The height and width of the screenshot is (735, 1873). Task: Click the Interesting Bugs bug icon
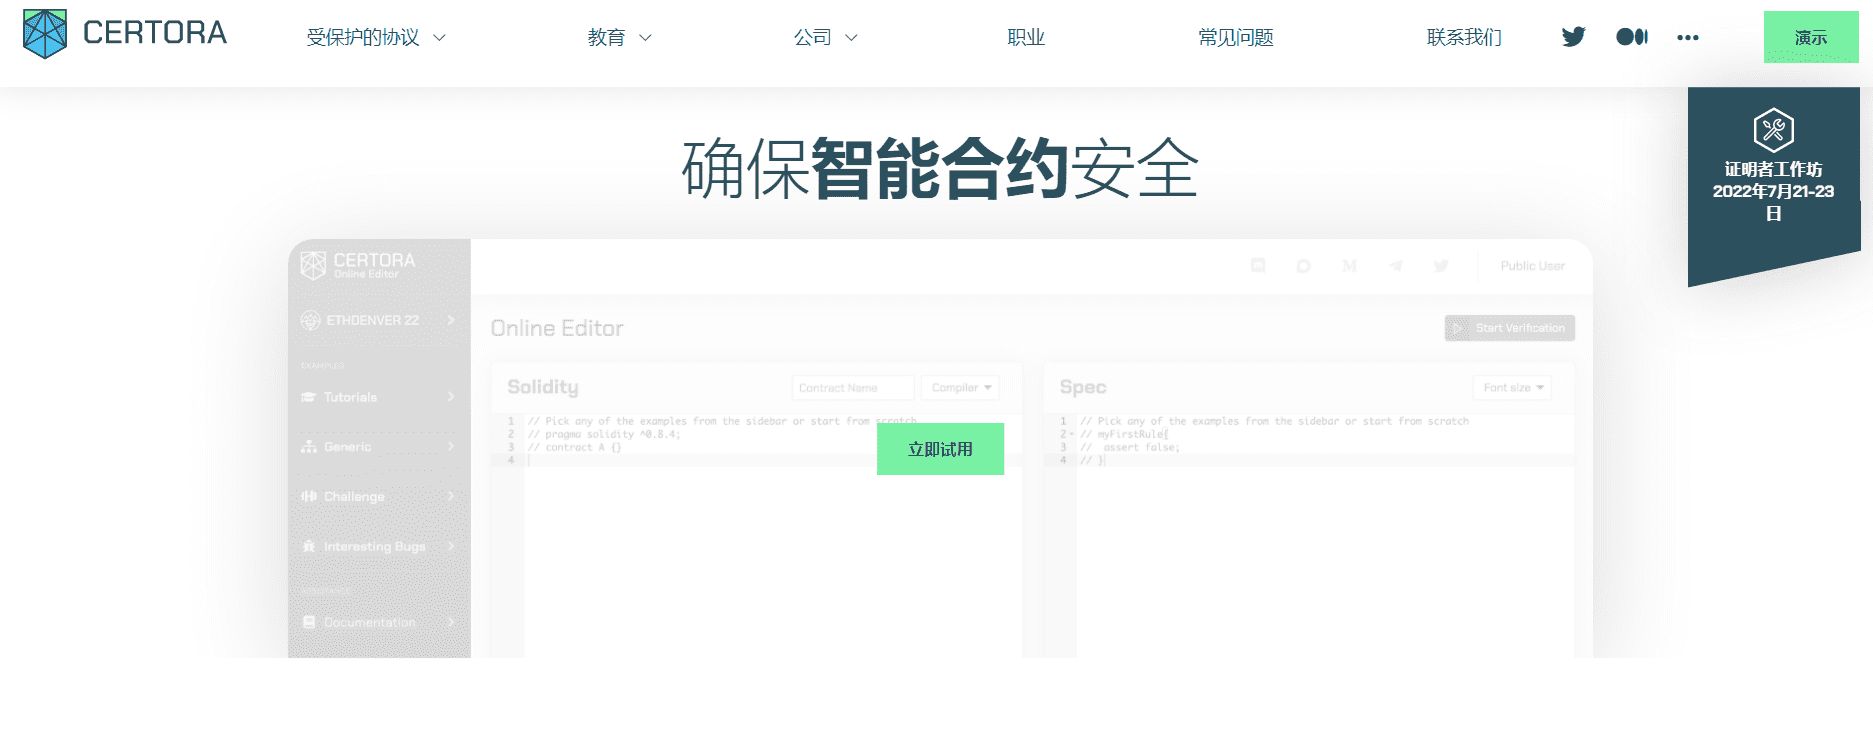[x=309, y=546]
